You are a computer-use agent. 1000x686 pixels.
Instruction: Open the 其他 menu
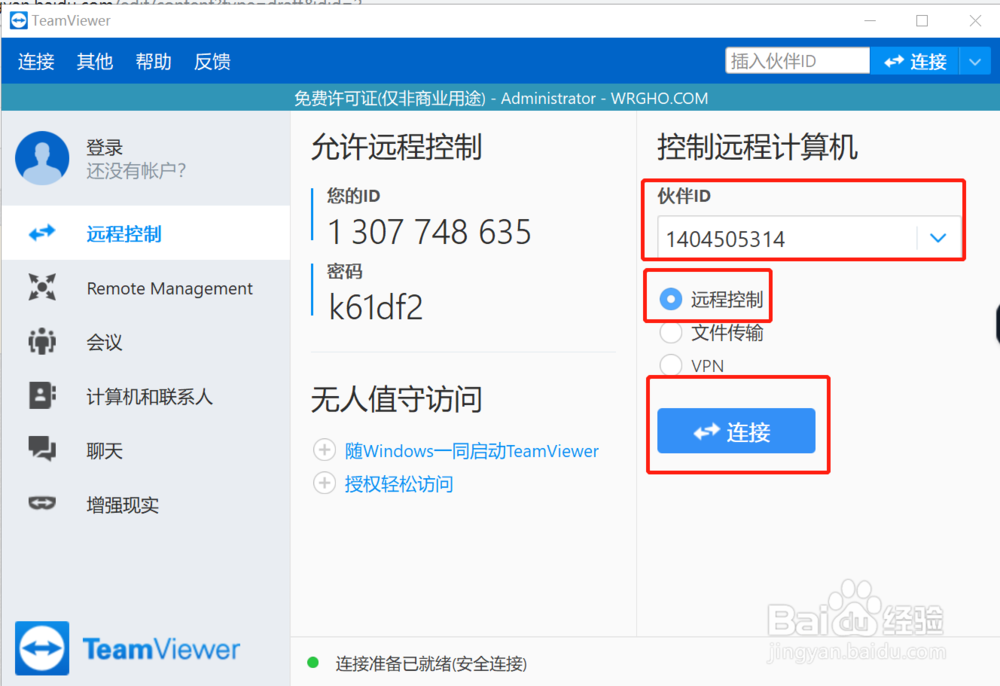[x=95, y=62]
